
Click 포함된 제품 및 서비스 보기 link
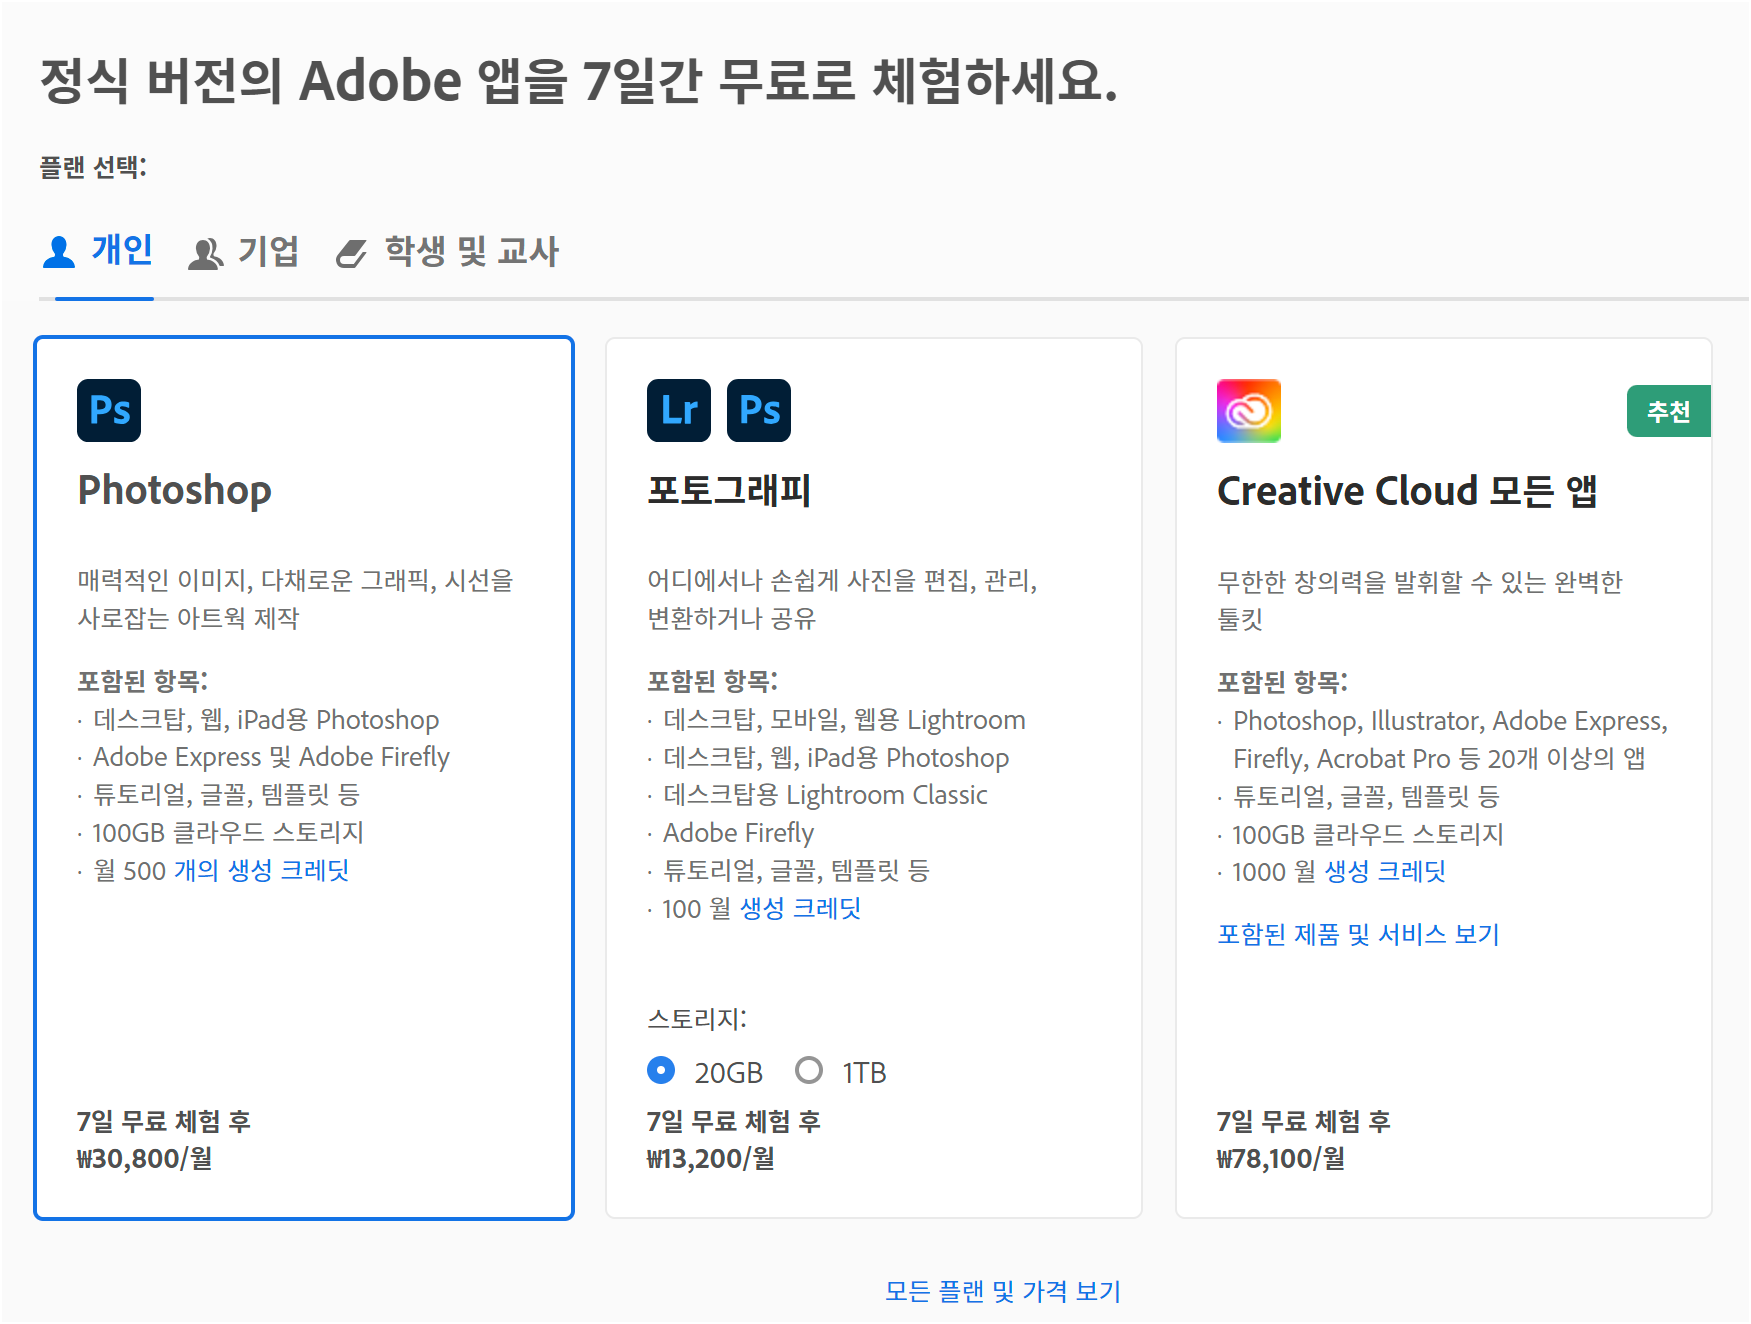coord(1357,934)
